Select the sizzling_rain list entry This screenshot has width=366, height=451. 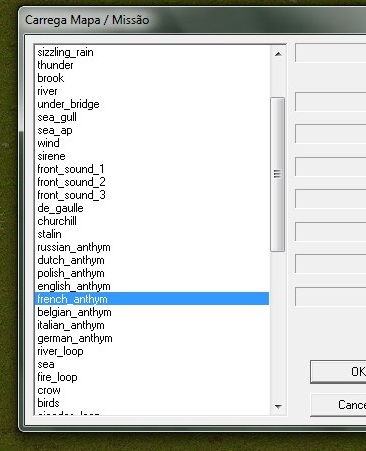(152, 52)
